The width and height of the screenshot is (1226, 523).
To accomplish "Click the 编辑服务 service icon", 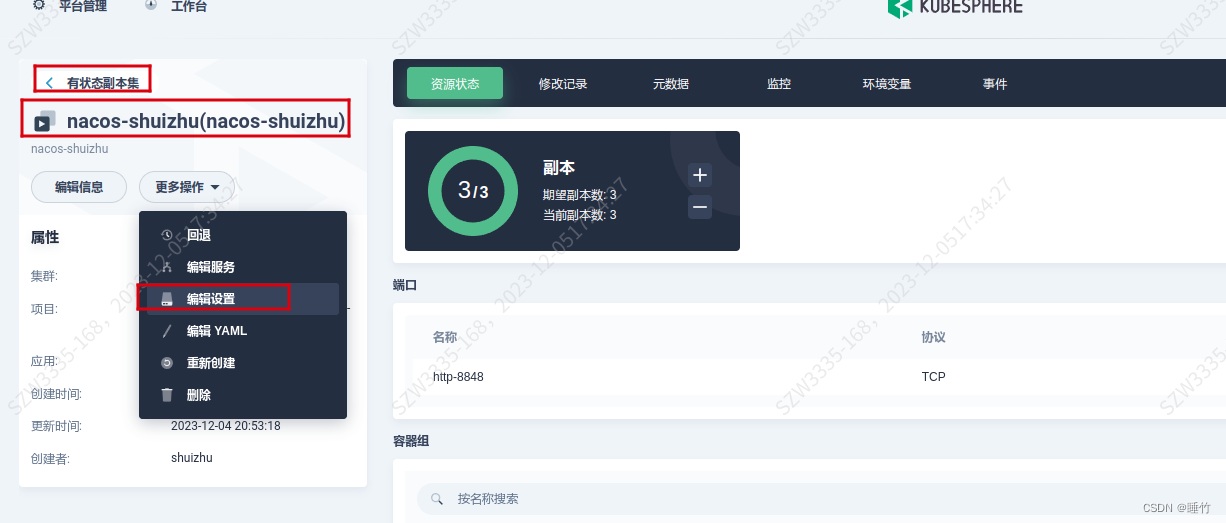I will (167, 267).
